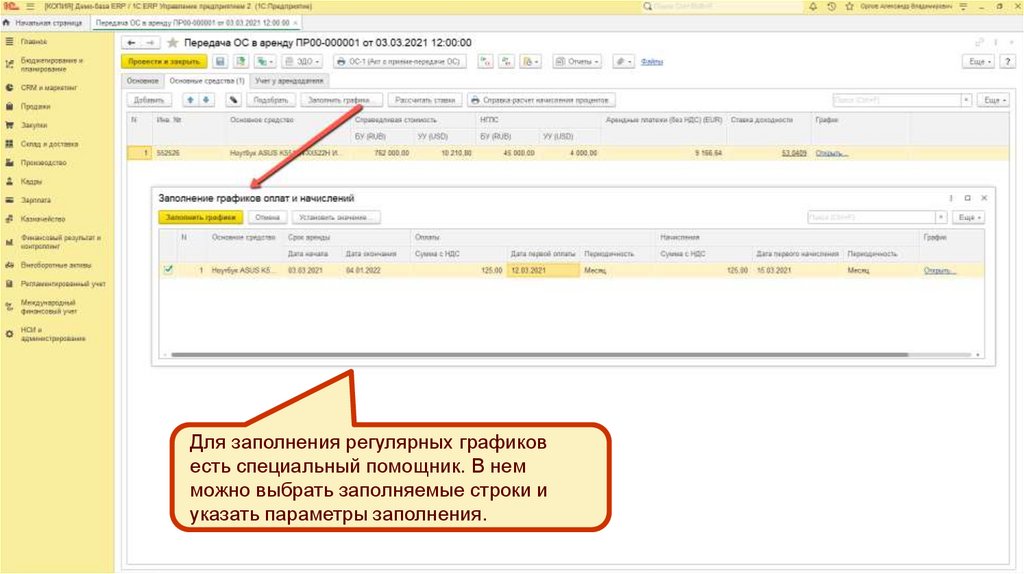Click Установить значения button

pos(336,217)
